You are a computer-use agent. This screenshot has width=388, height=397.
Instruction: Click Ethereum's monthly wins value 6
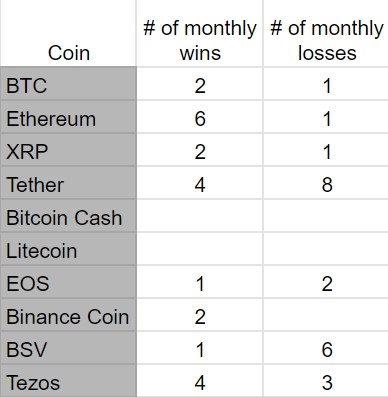click(200, 117)
